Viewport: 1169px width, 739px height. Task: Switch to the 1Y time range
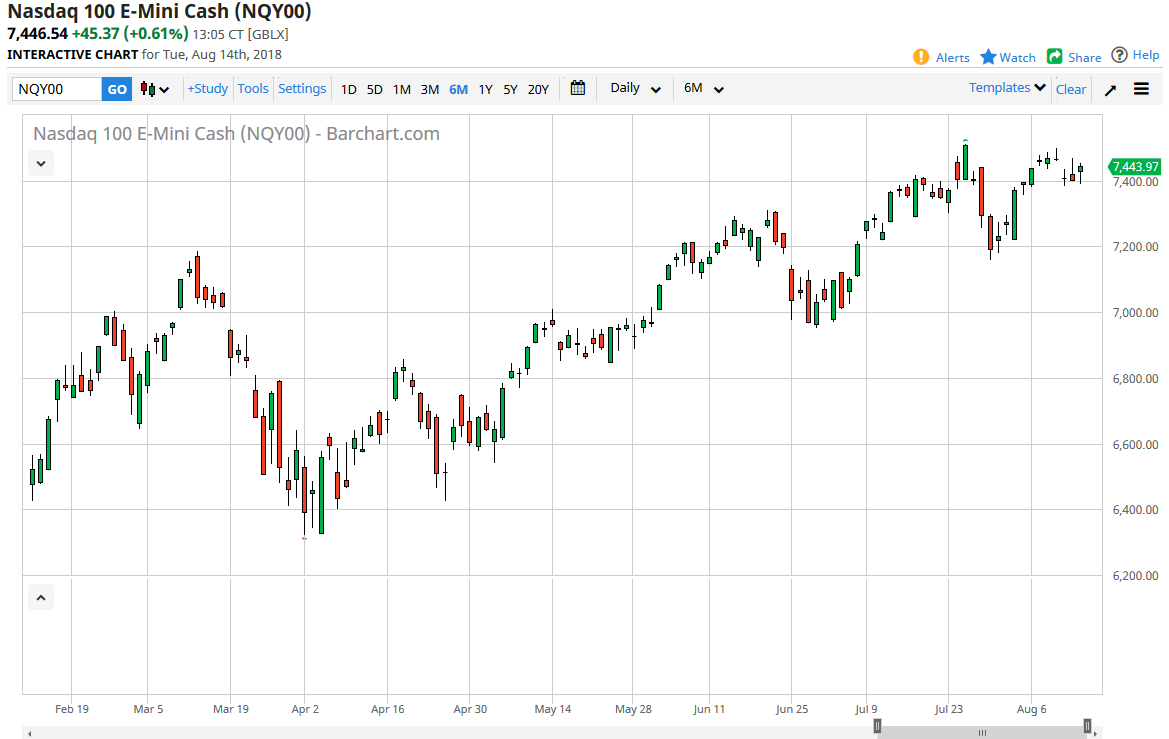485,89
